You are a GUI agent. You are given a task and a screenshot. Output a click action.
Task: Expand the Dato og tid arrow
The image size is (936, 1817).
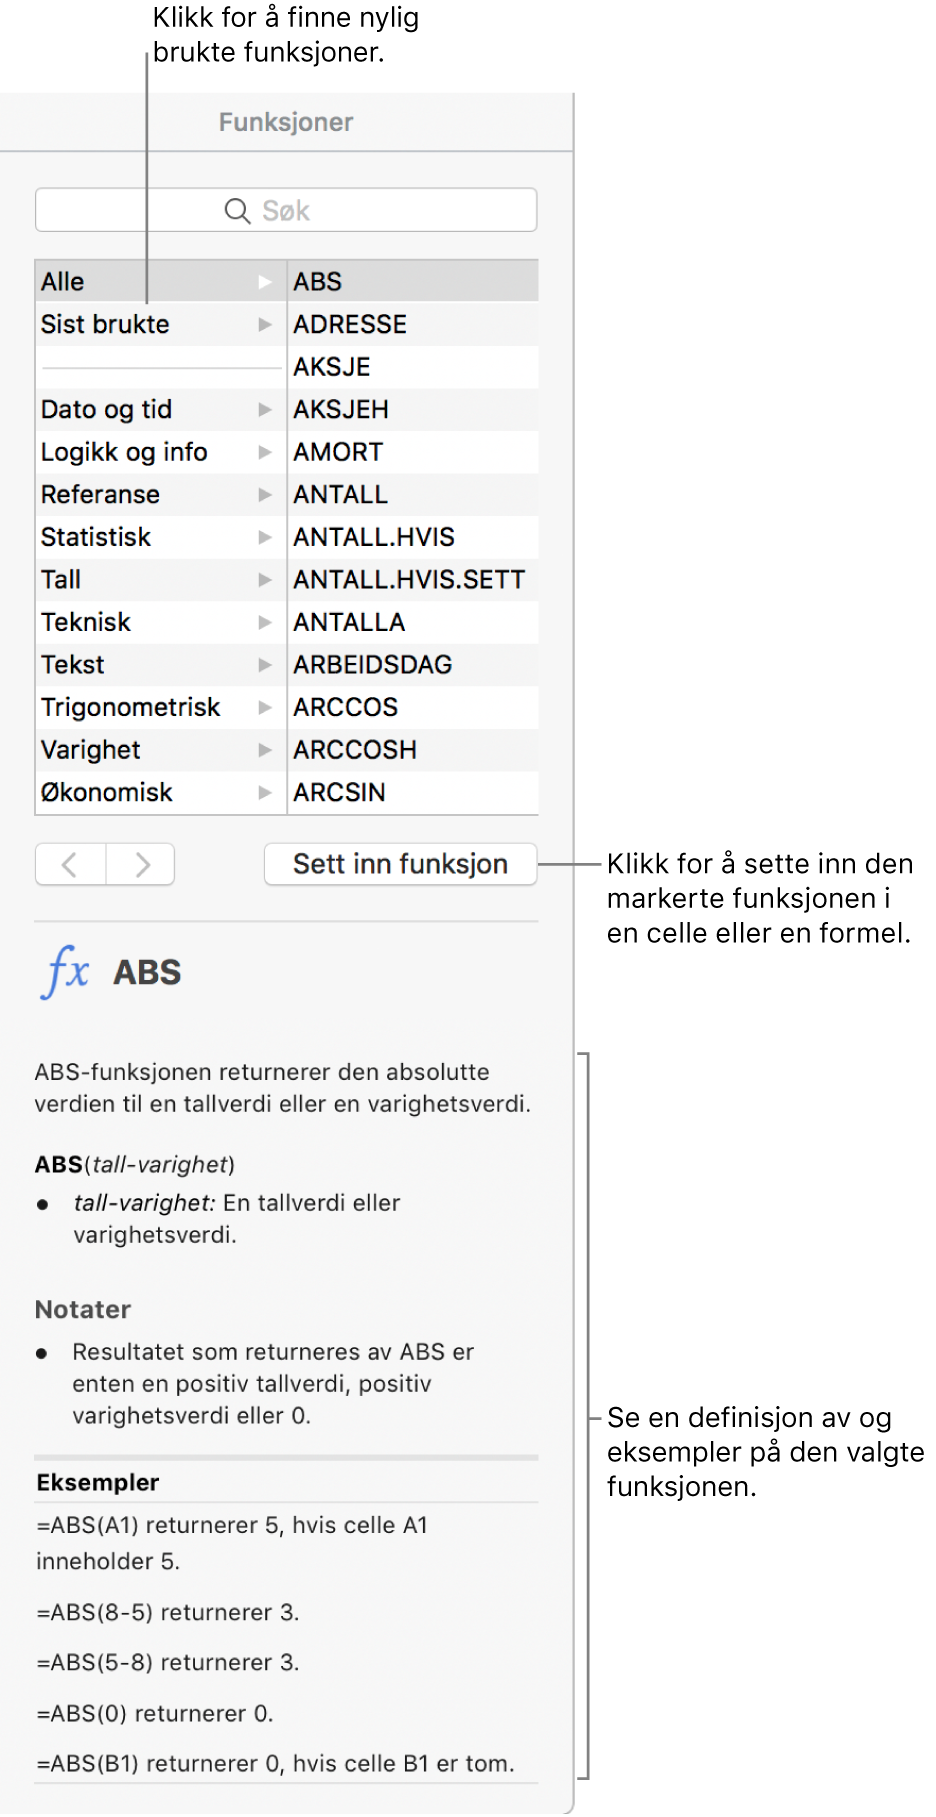[x=264, y=410]
